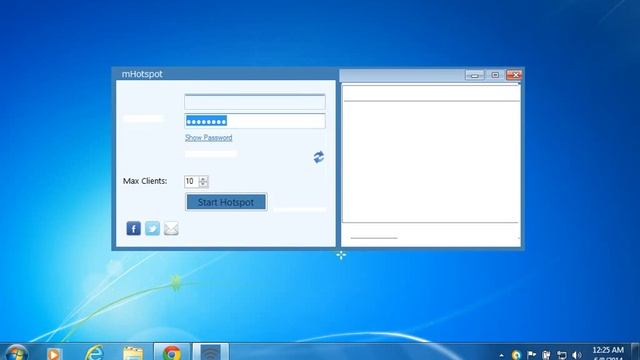Select mHotspot wifi icon in taskbar
The height and width of the screenshot is (360, 640).
point(210,353)
